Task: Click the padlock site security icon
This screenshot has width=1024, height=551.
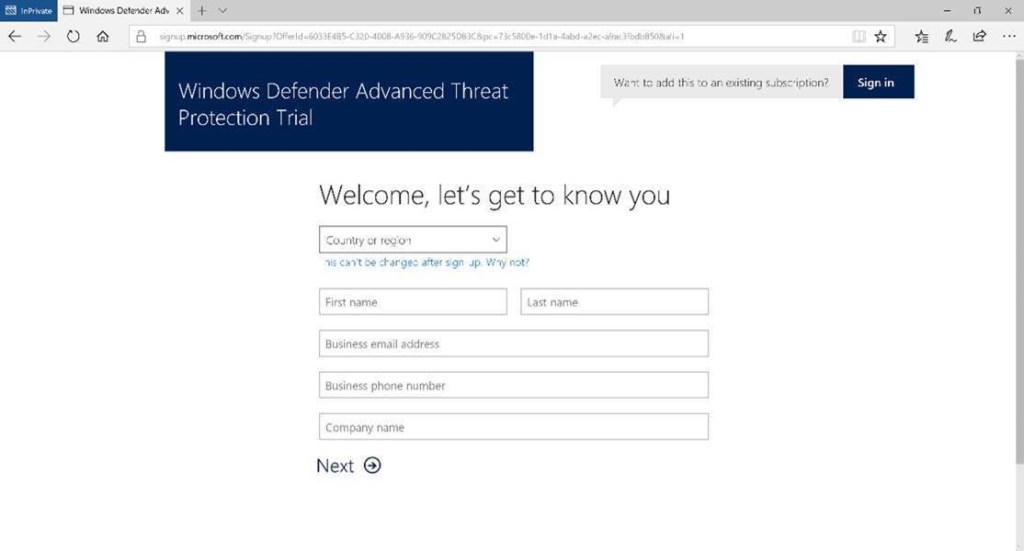Action: (141, 37)
